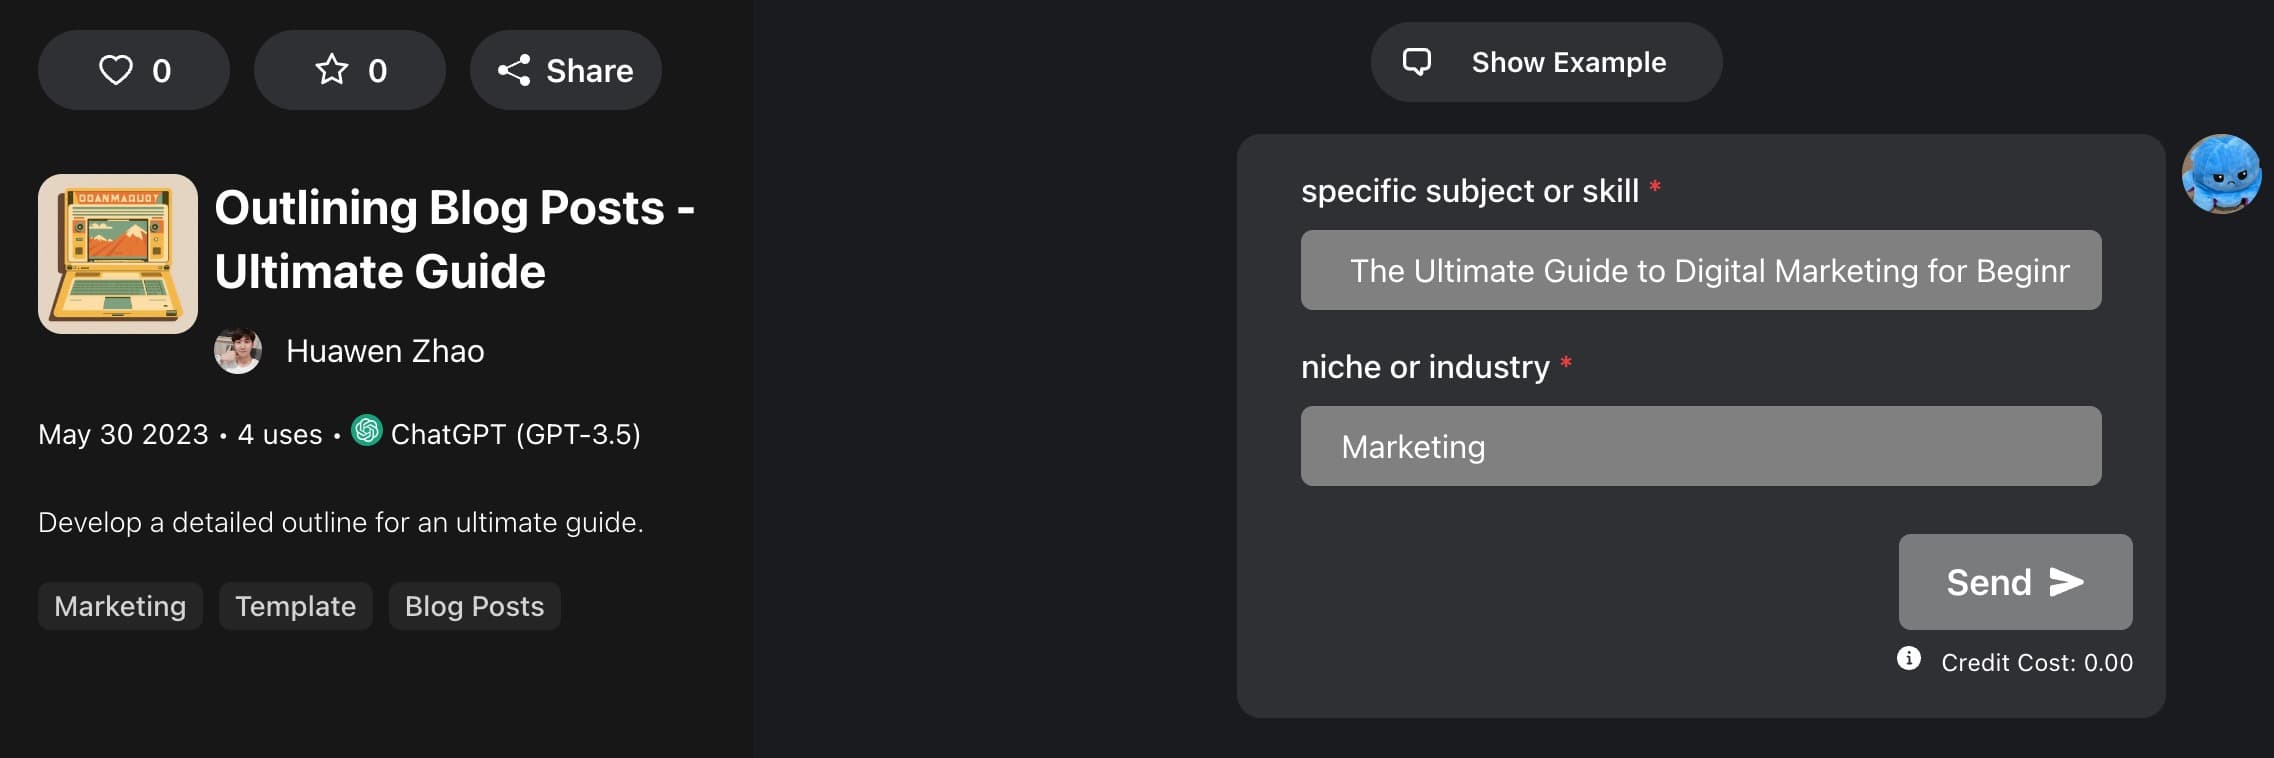
Task: Open the Show Example button
Action: 1546,62
